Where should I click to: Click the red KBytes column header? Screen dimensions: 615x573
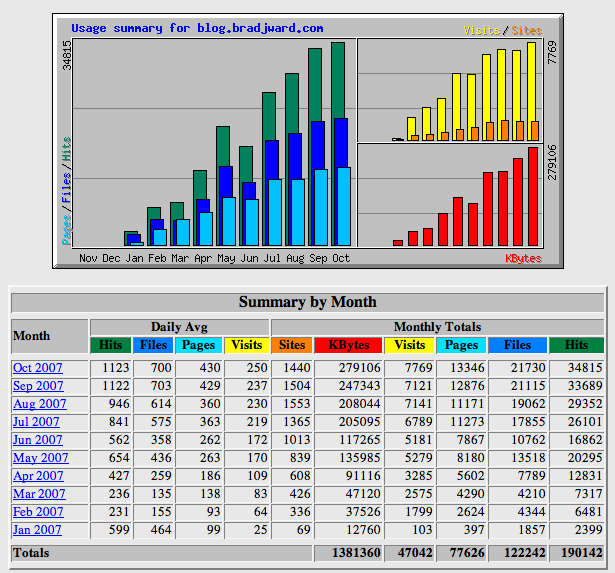(349, 345)
